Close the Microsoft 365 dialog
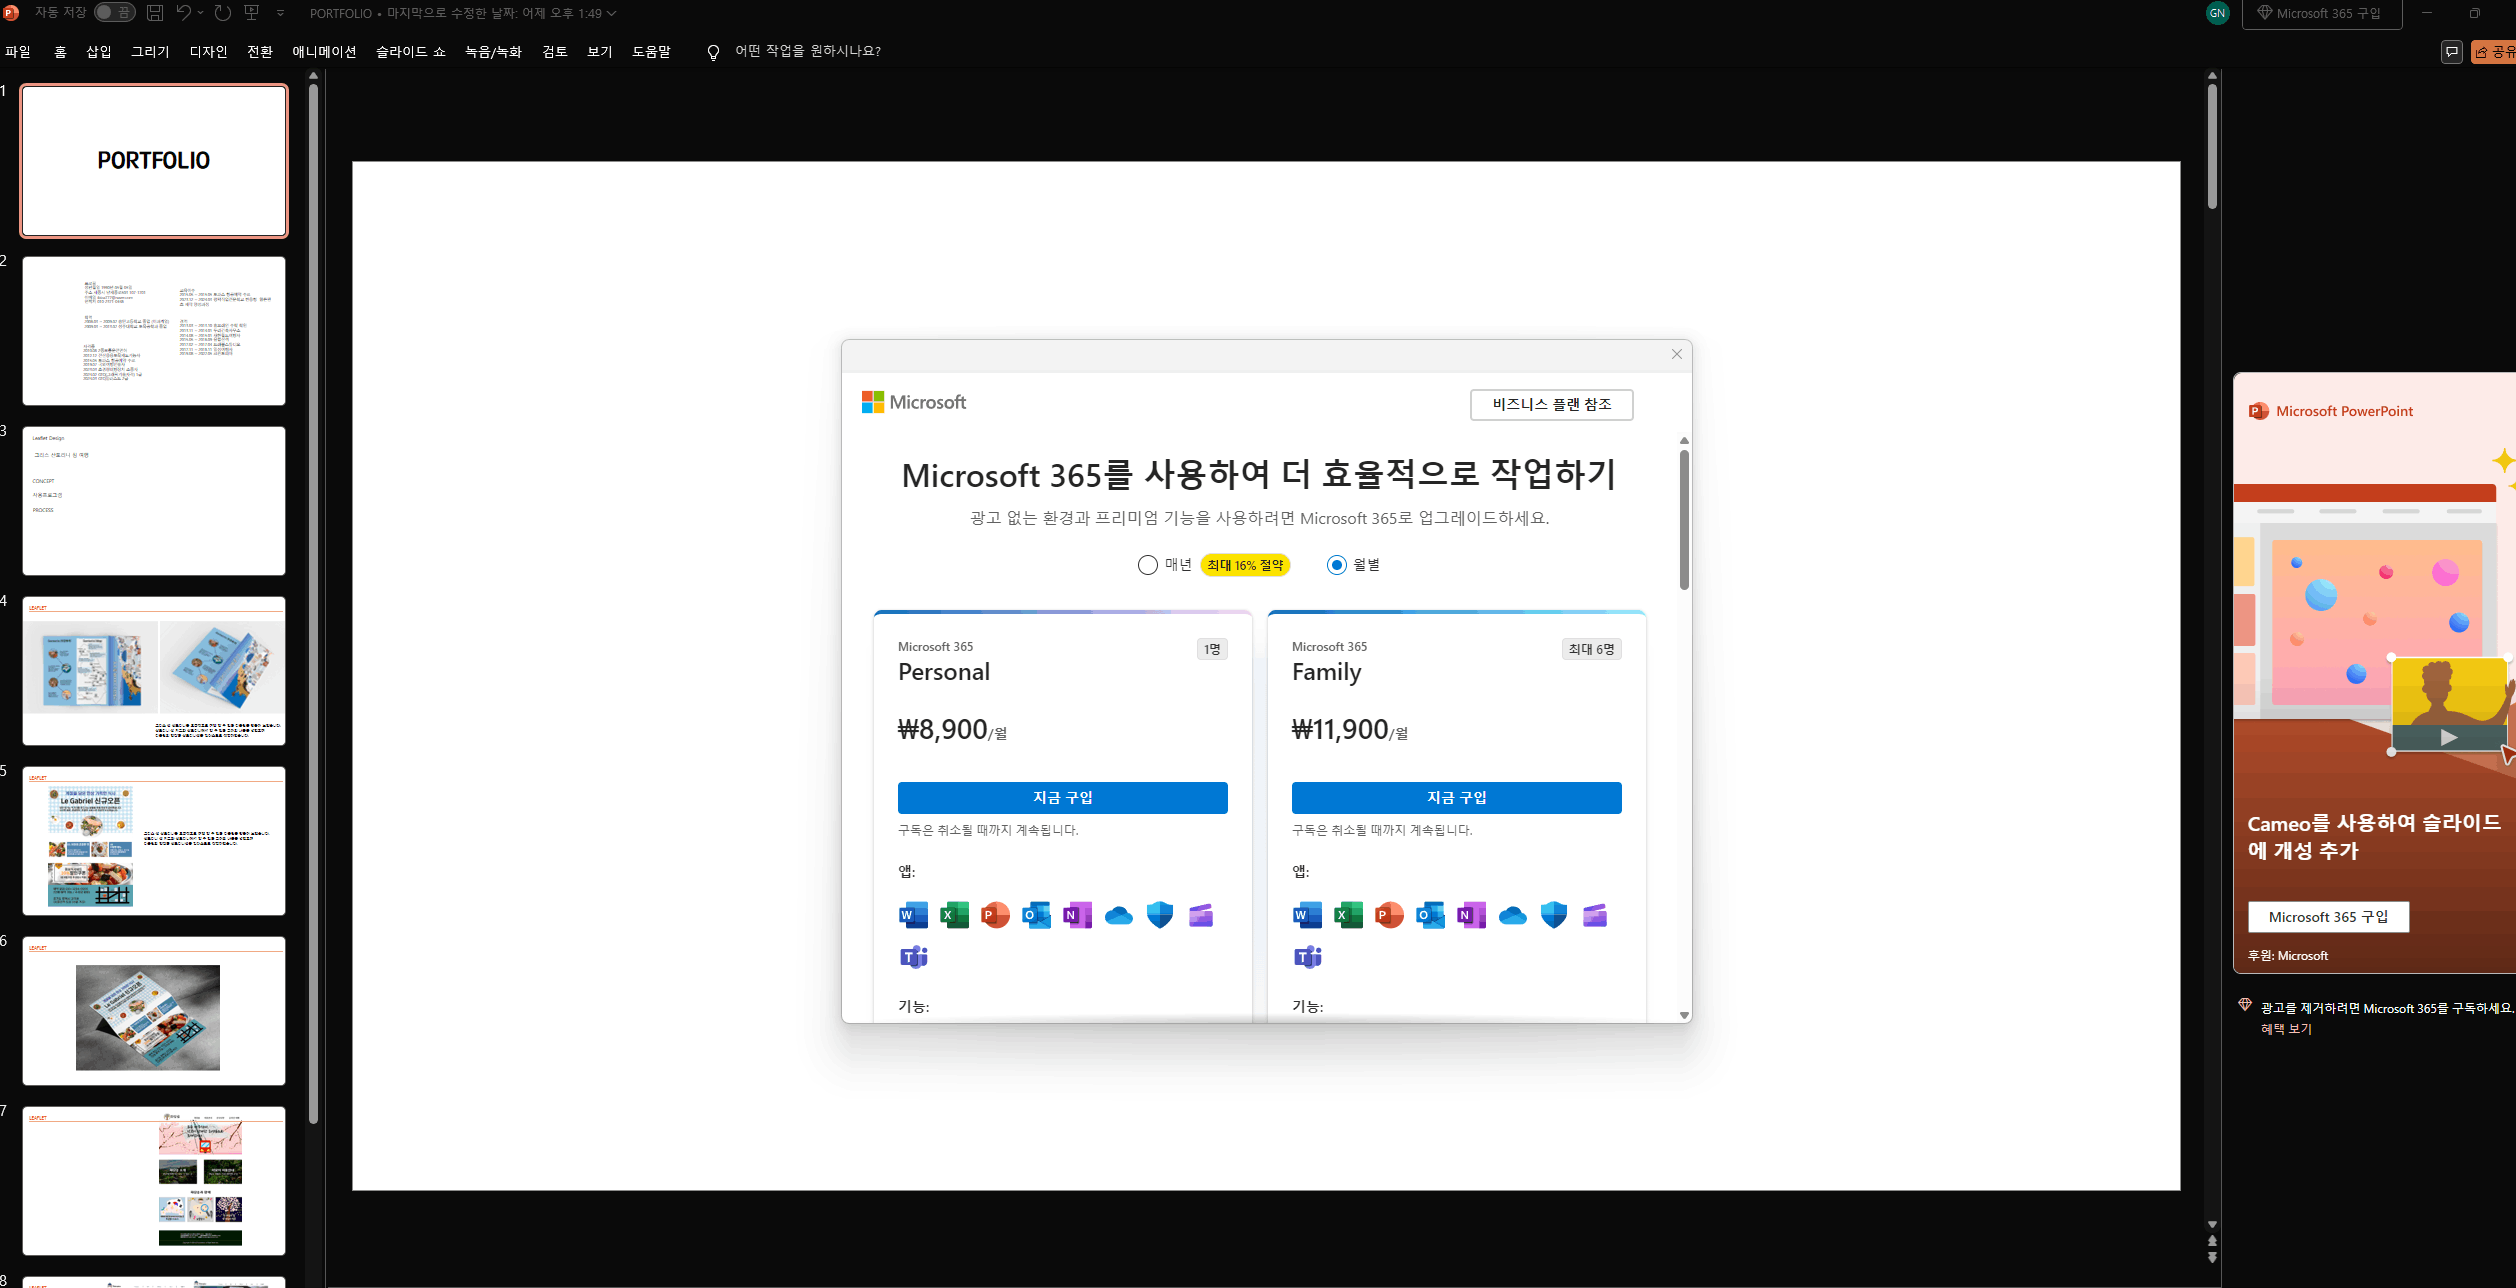This screenshot has width=2516, height=1288. pyautogui.click(x=1677, y=354)
